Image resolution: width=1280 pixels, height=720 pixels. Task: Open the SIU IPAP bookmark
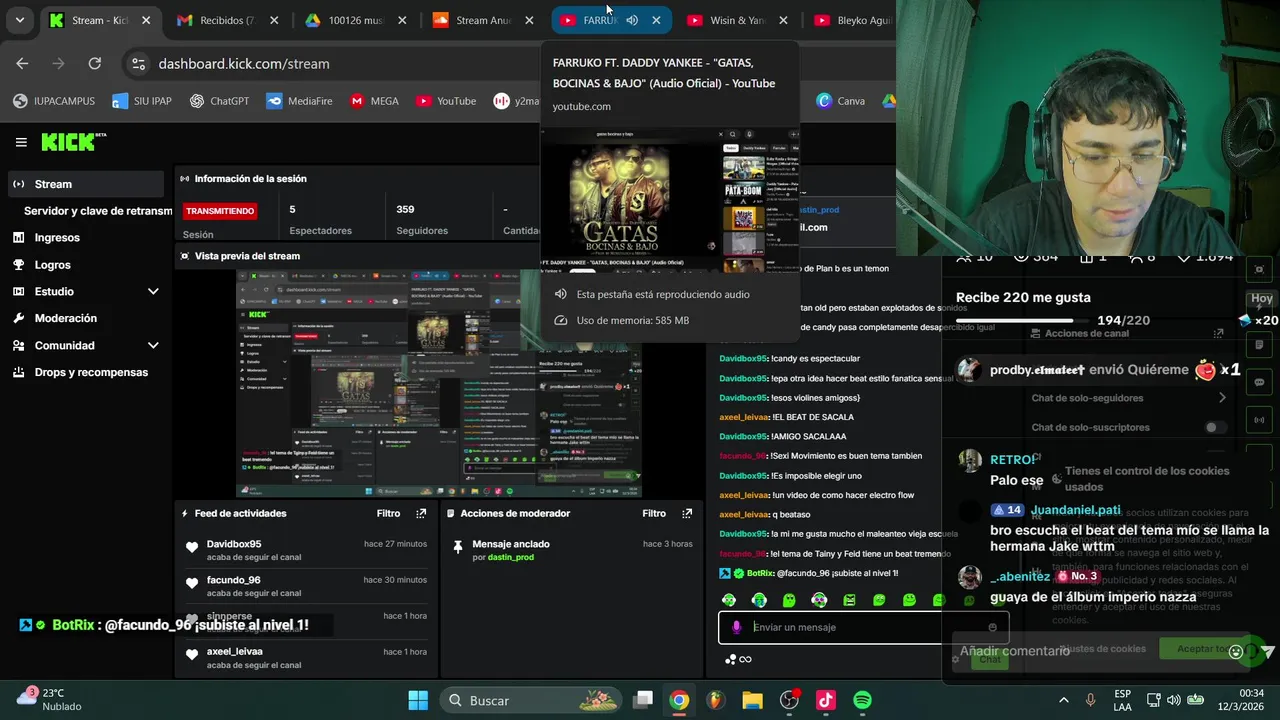point(142,101)
